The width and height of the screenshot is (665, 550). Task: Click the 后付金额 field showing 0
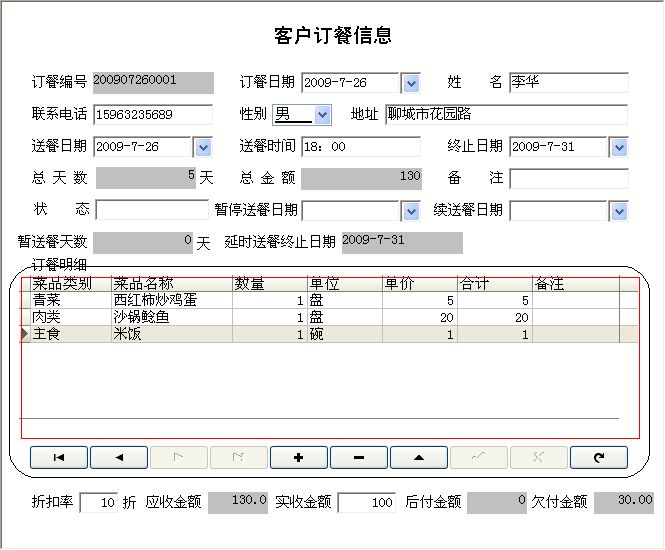497,503
